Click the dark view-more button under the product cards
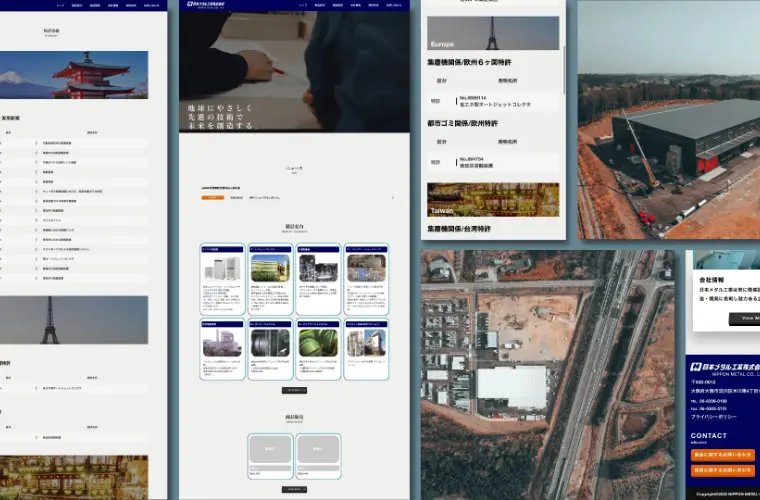760x500 pixels. [x=294, y=390]
